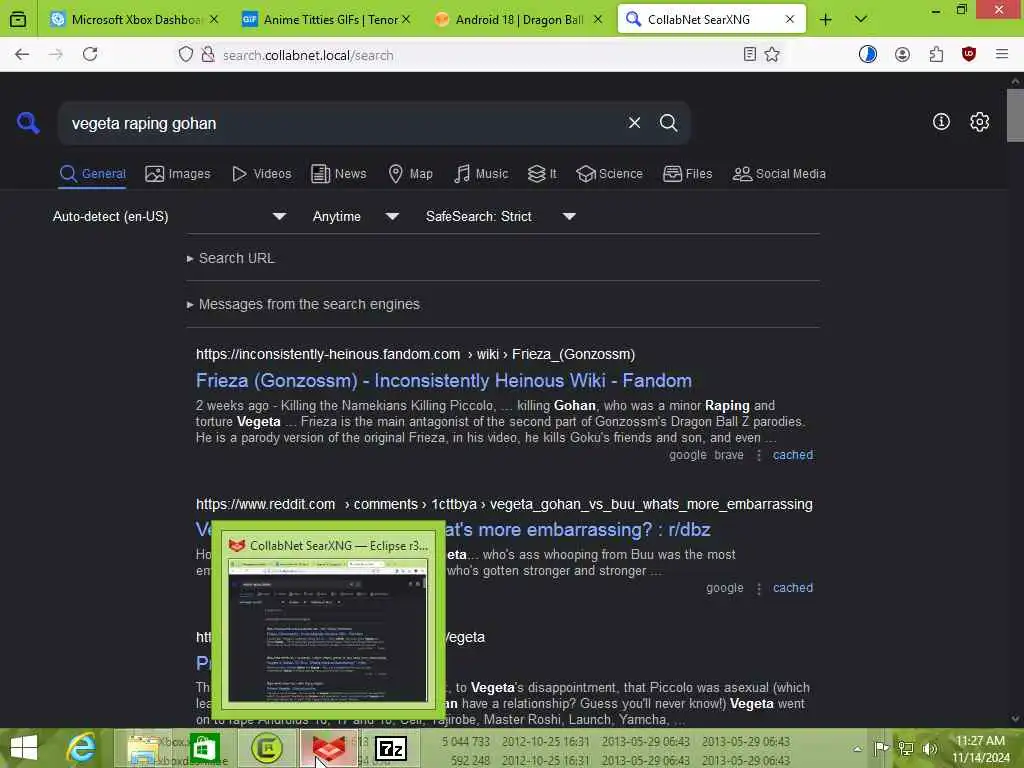The height and width of the screenshot is (768, 1024).
Task: Open the tracking protection shield icon
Action: (185, 55)
